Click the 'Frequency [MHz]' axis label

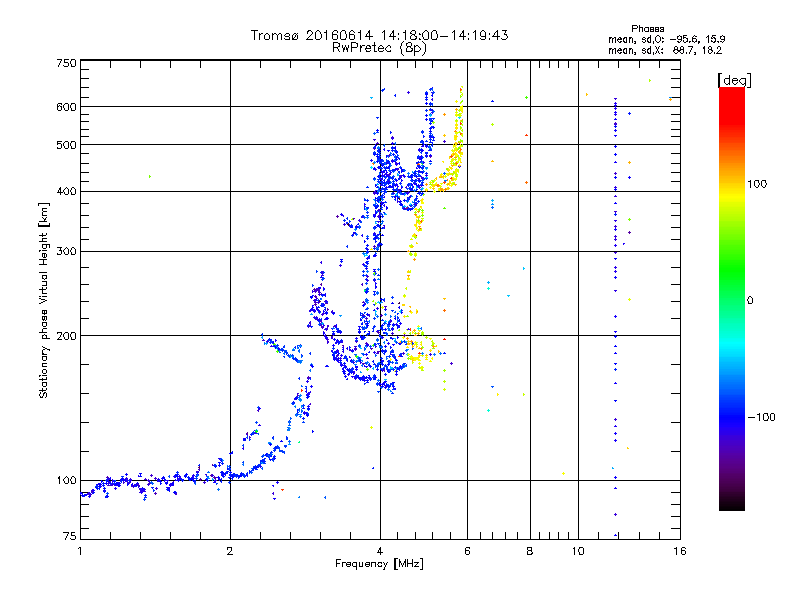[x=379, y=564]
